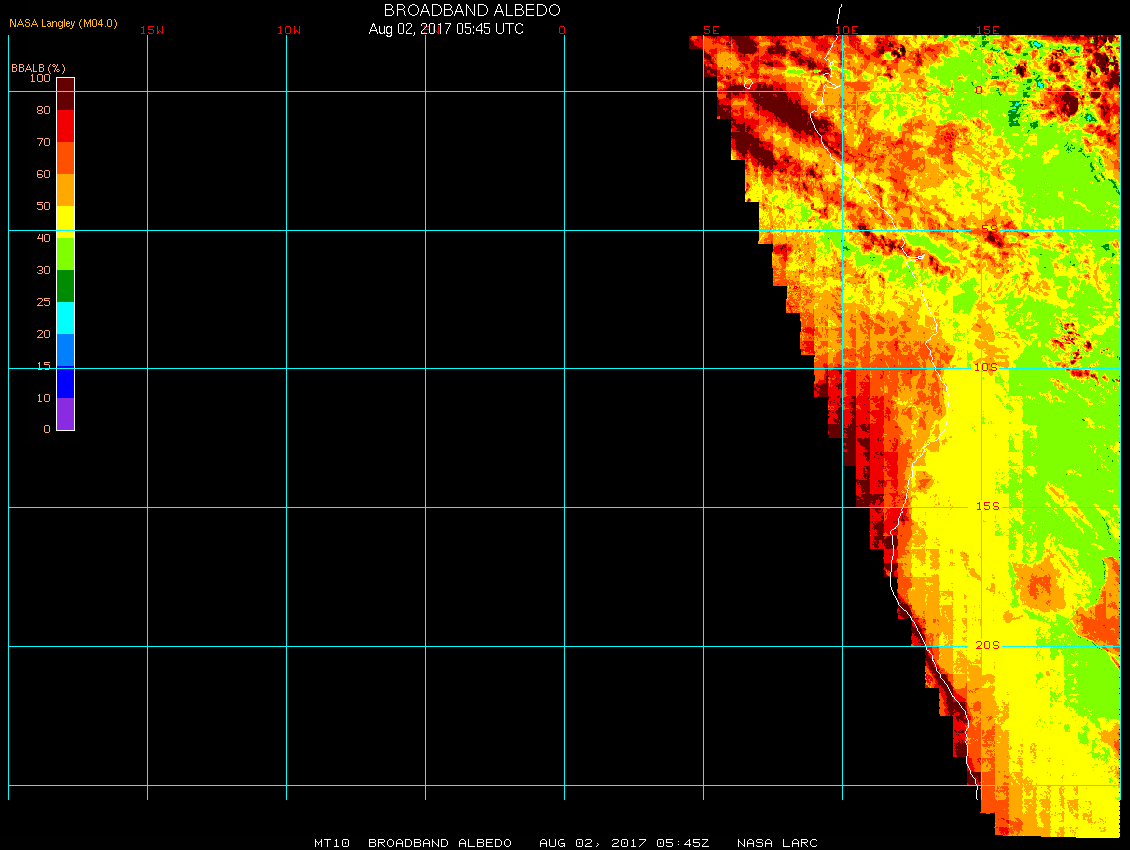Click legend value '50'
Screen dimensions: 1130x850
point(44,206)
